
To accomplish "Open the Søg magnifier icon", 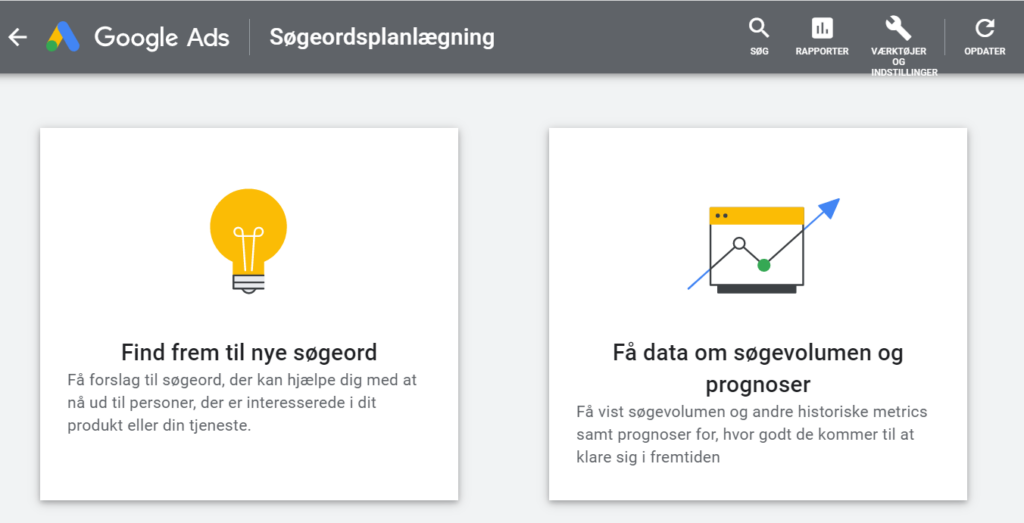I will click(x=759, y=28).
